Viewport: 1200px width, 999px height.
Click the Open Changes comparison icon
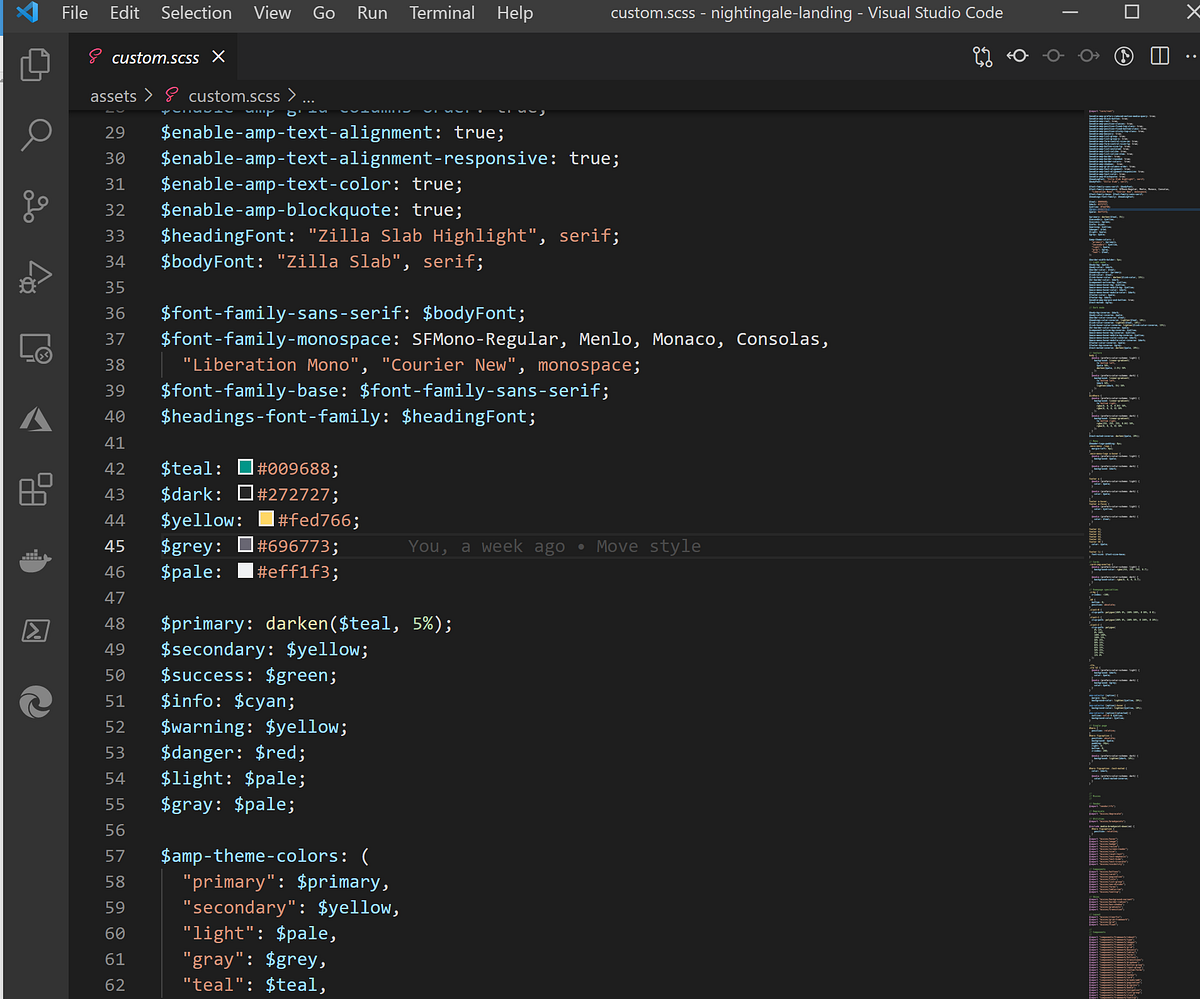(x=982, y=57)
